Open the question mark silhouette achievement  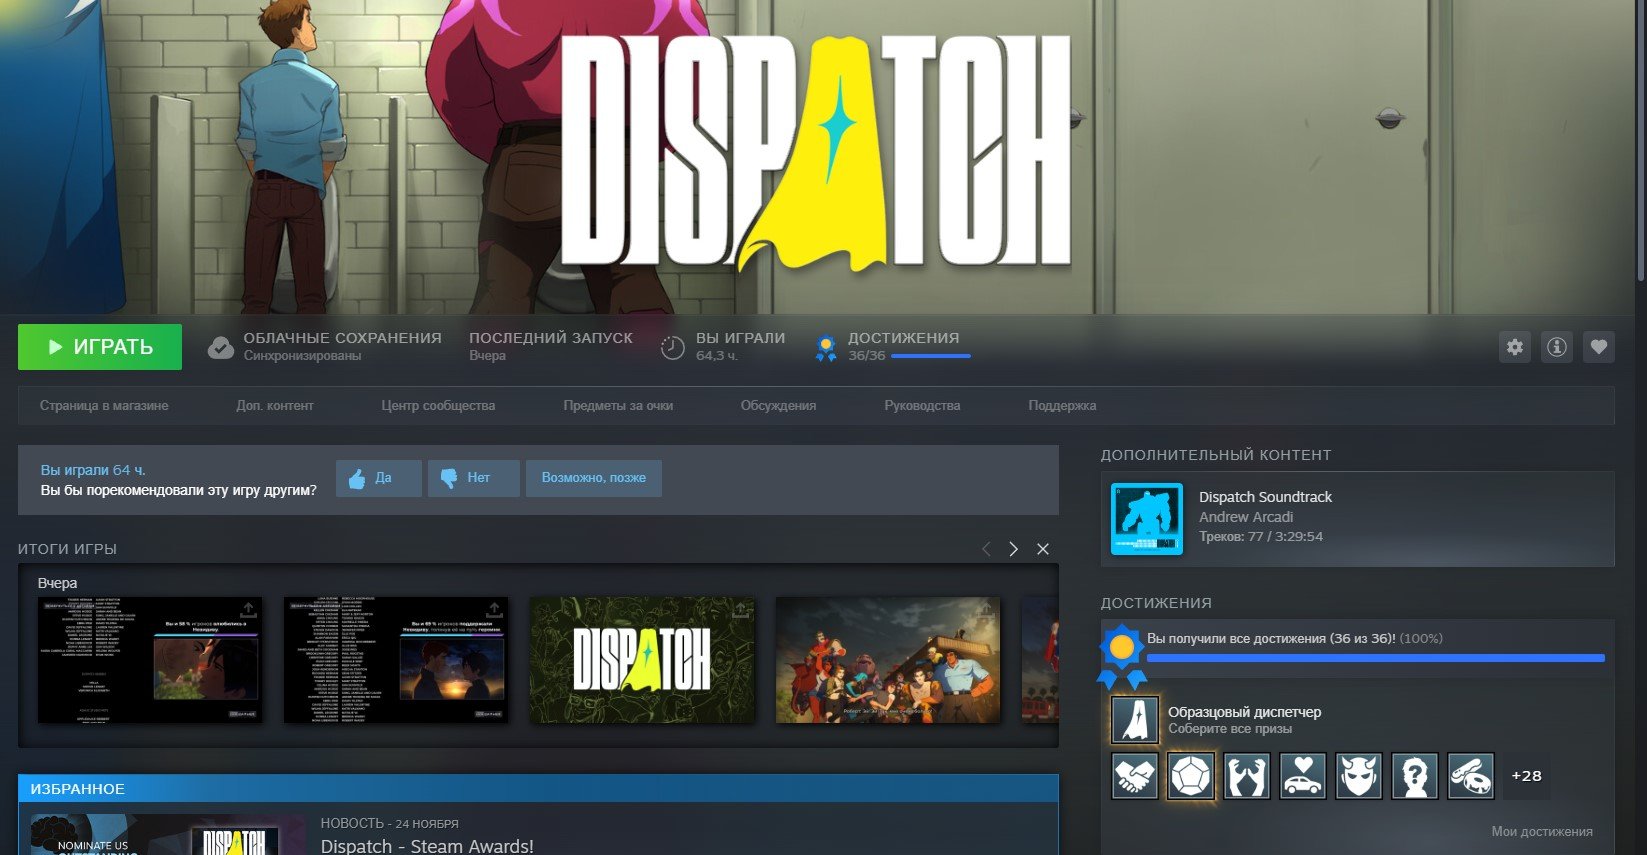1414,776
